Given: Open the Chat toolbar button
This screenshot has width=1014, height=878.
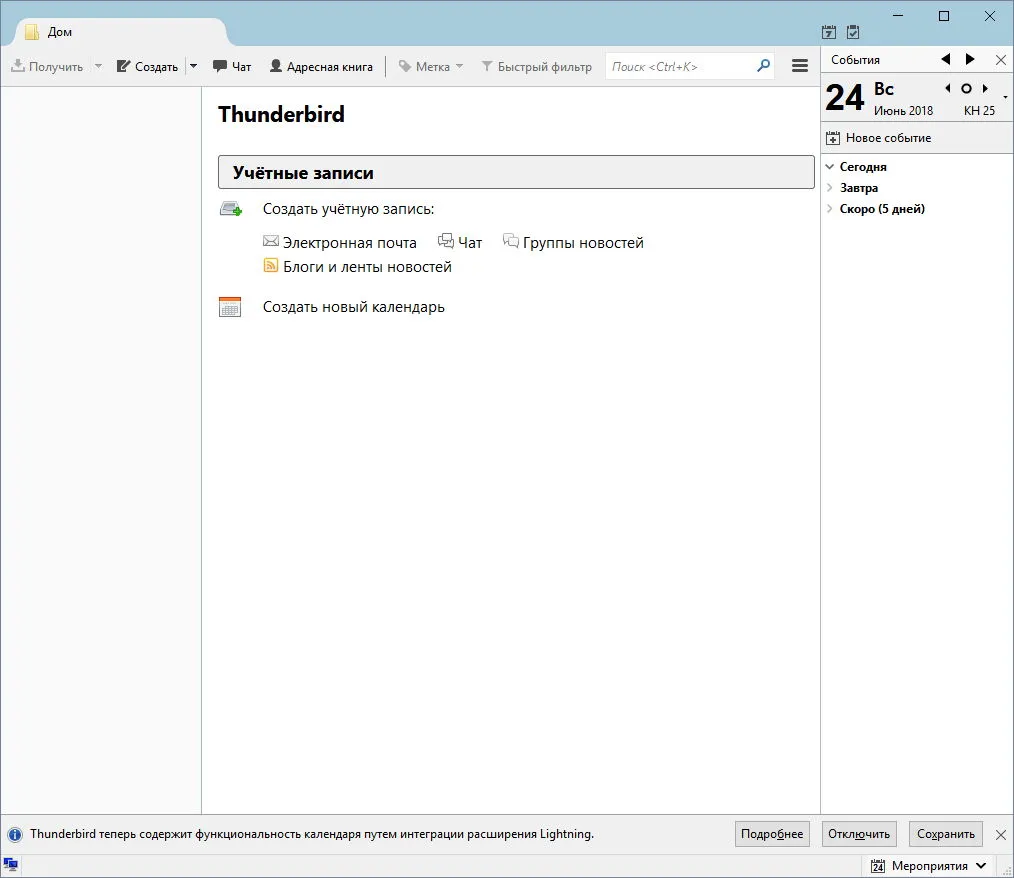Looking at the screenshot, I should click(x=232, y=67).
